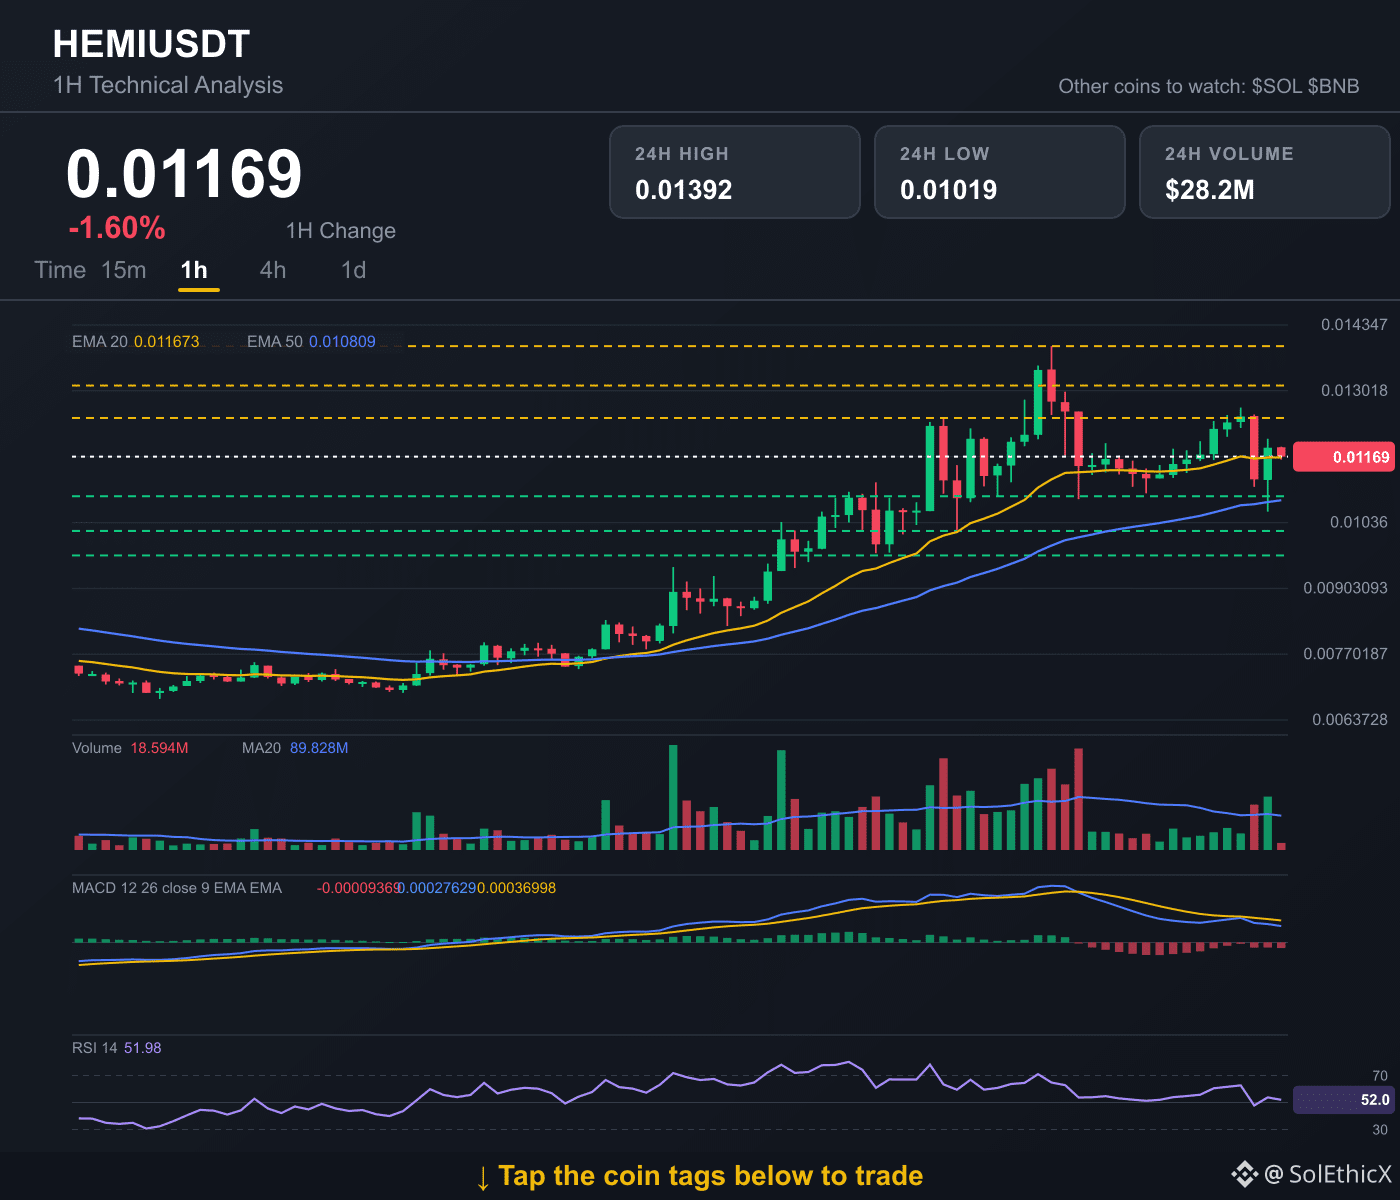Click the 0.00770187 price axis label
The height and width of the screenshot is (1200, 1400).
click(x=1345, y=654)
